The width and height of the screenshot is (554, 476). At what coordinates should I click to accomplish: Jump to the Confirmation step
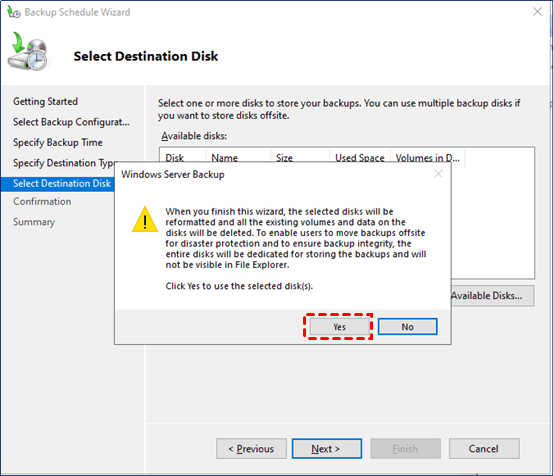tap(42, 201)
